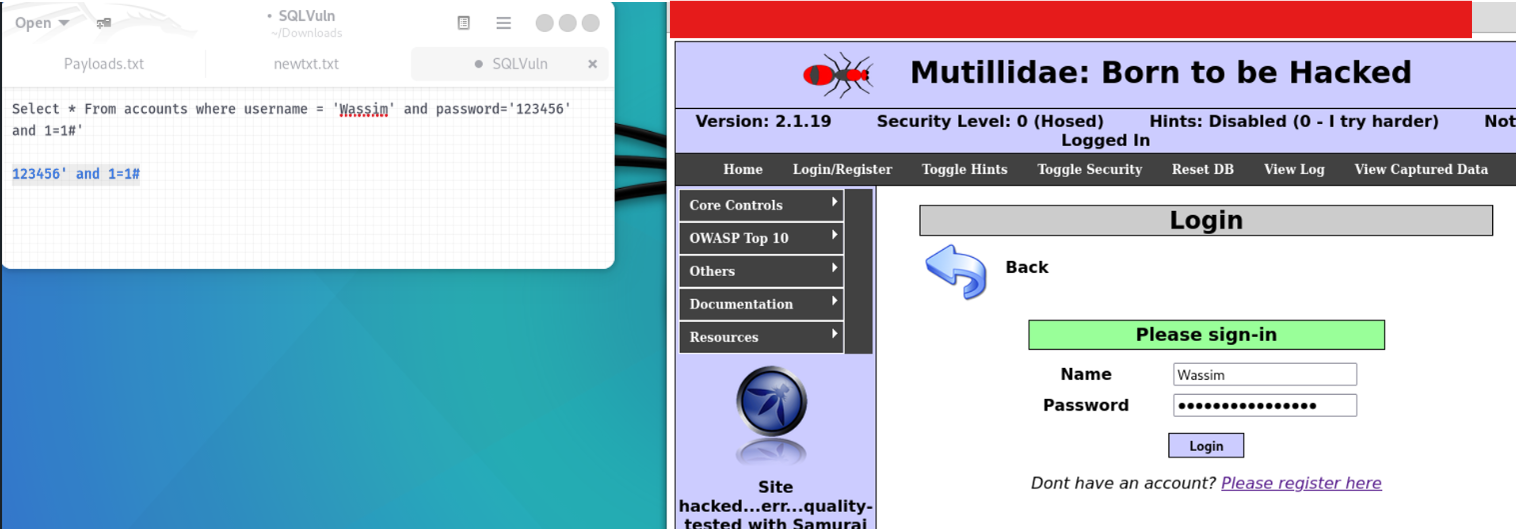
Task: Click the highlighted payload line 123456' and 1=1#
Action: point(76,174)
